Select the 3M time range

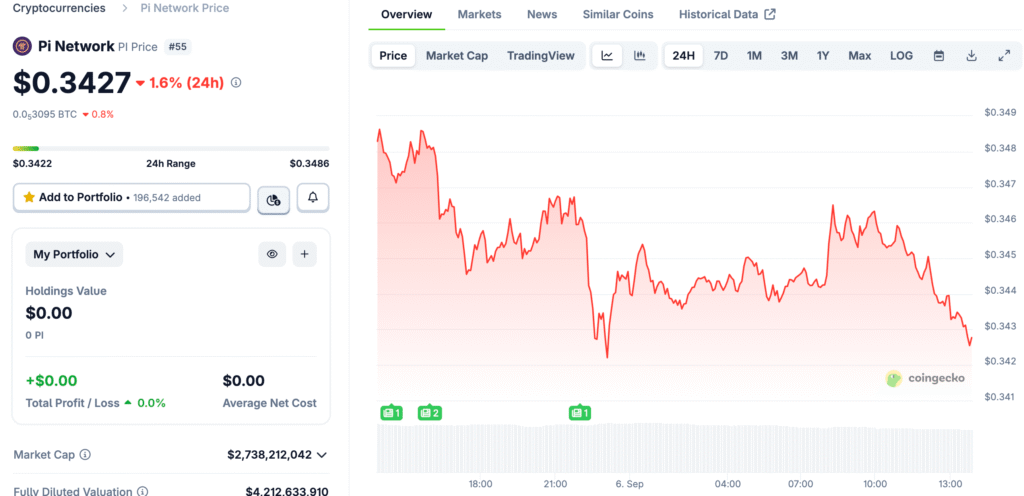tap(789, 56)
